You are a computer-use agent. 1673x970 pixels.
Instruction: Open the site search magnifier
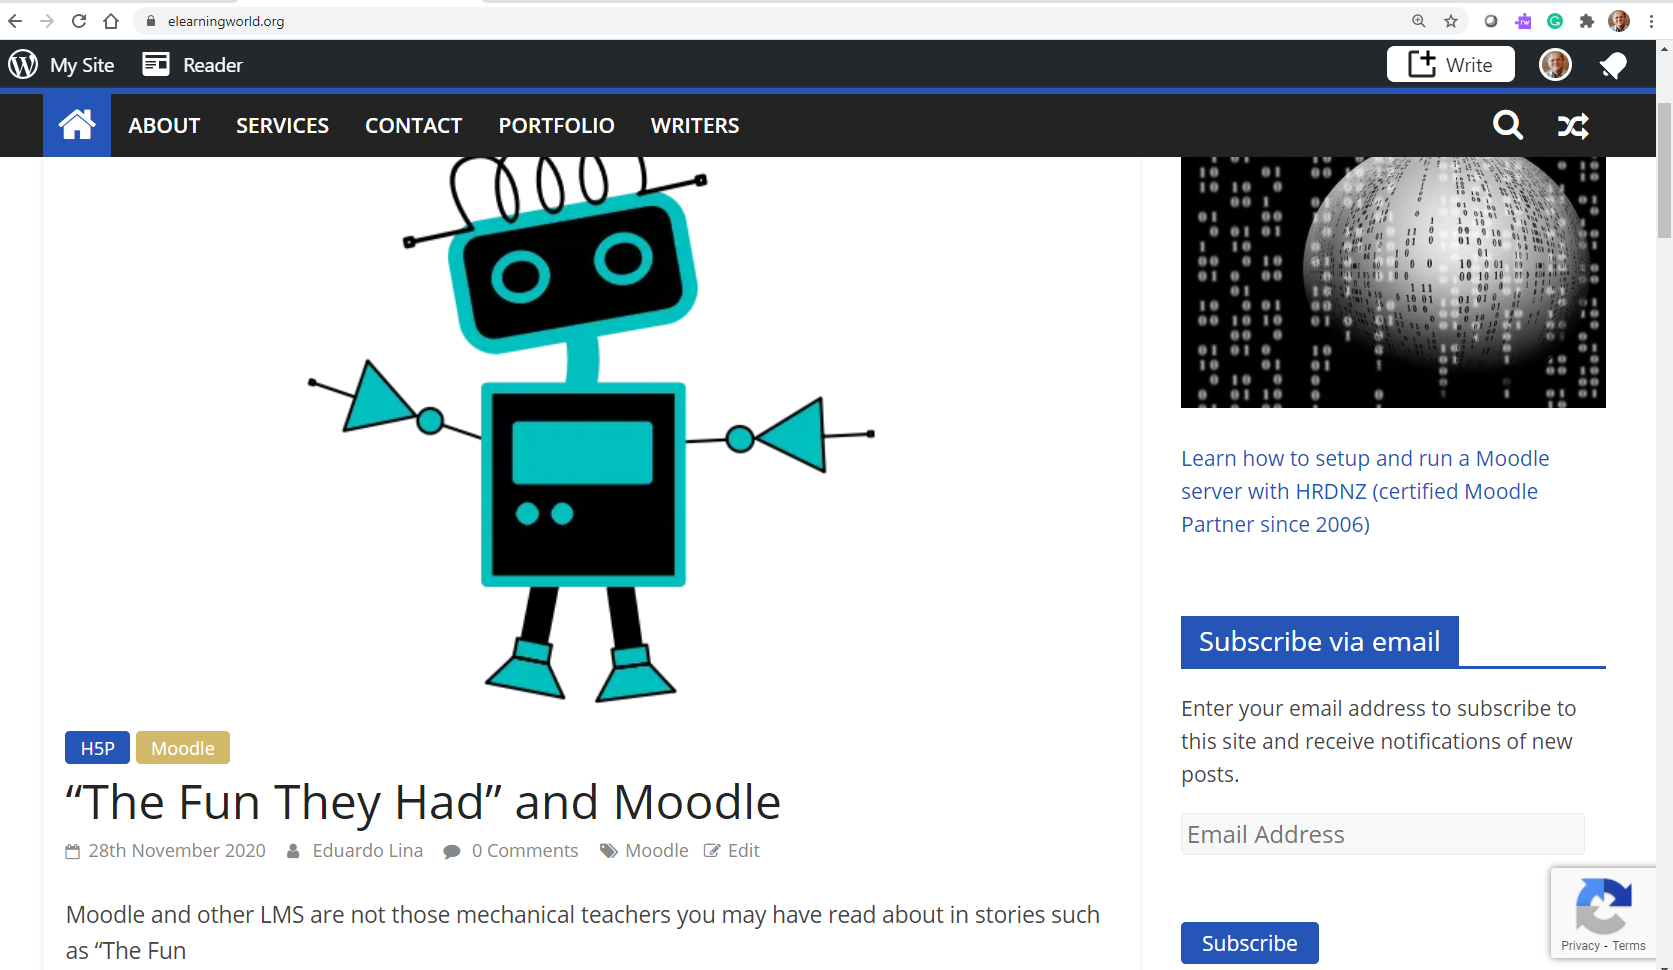(x=1508, y=125)
